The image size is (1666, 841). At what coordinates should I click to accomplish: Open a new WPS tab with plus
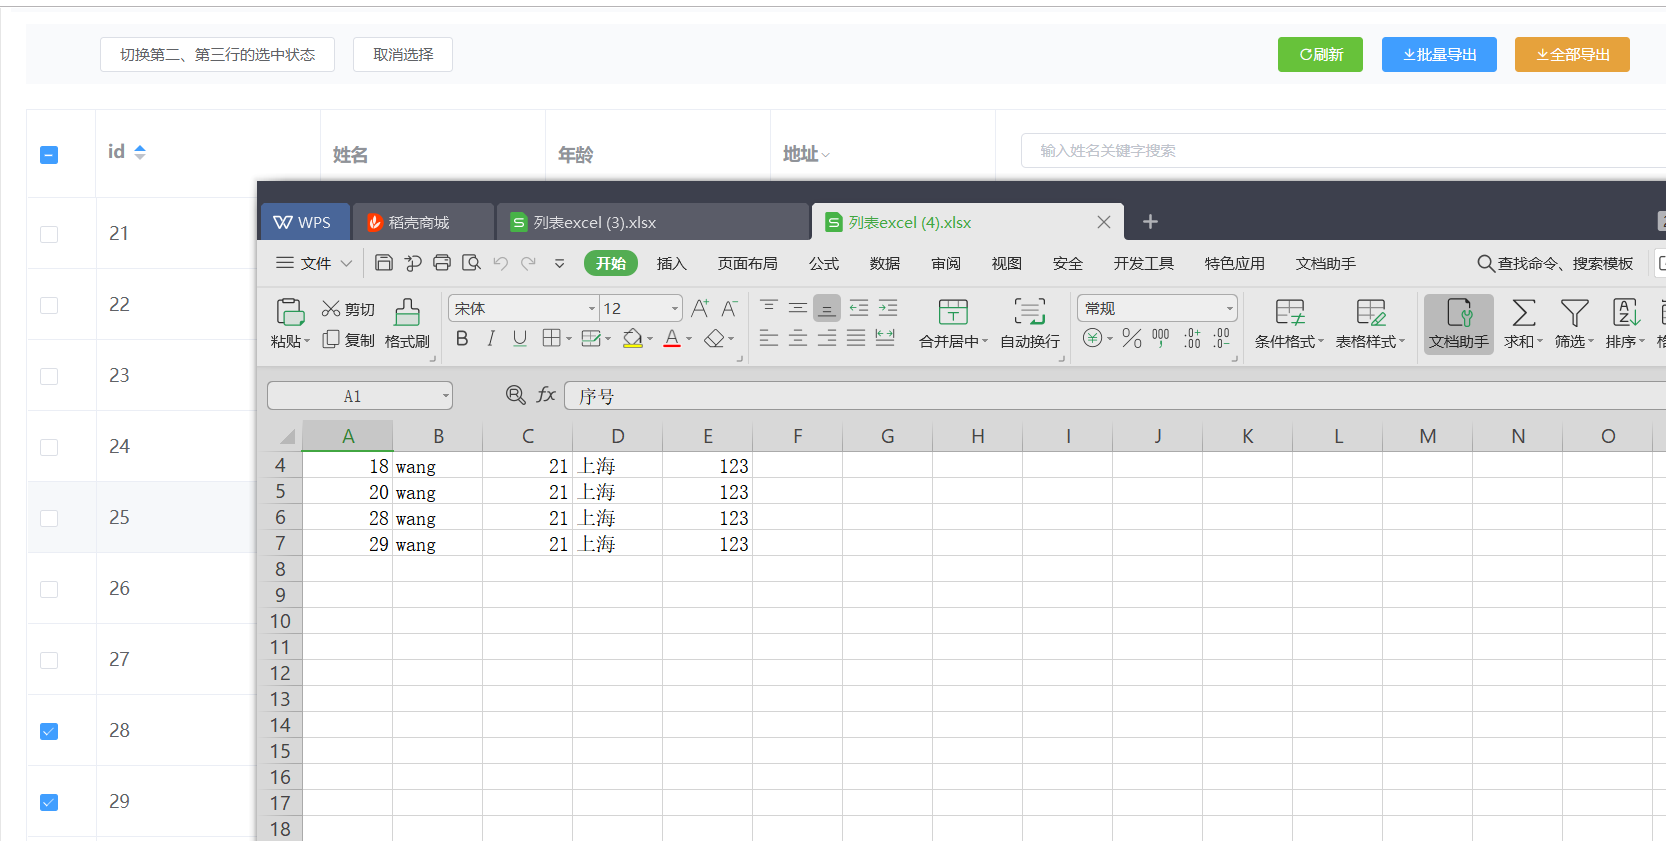pos(1150,221)
